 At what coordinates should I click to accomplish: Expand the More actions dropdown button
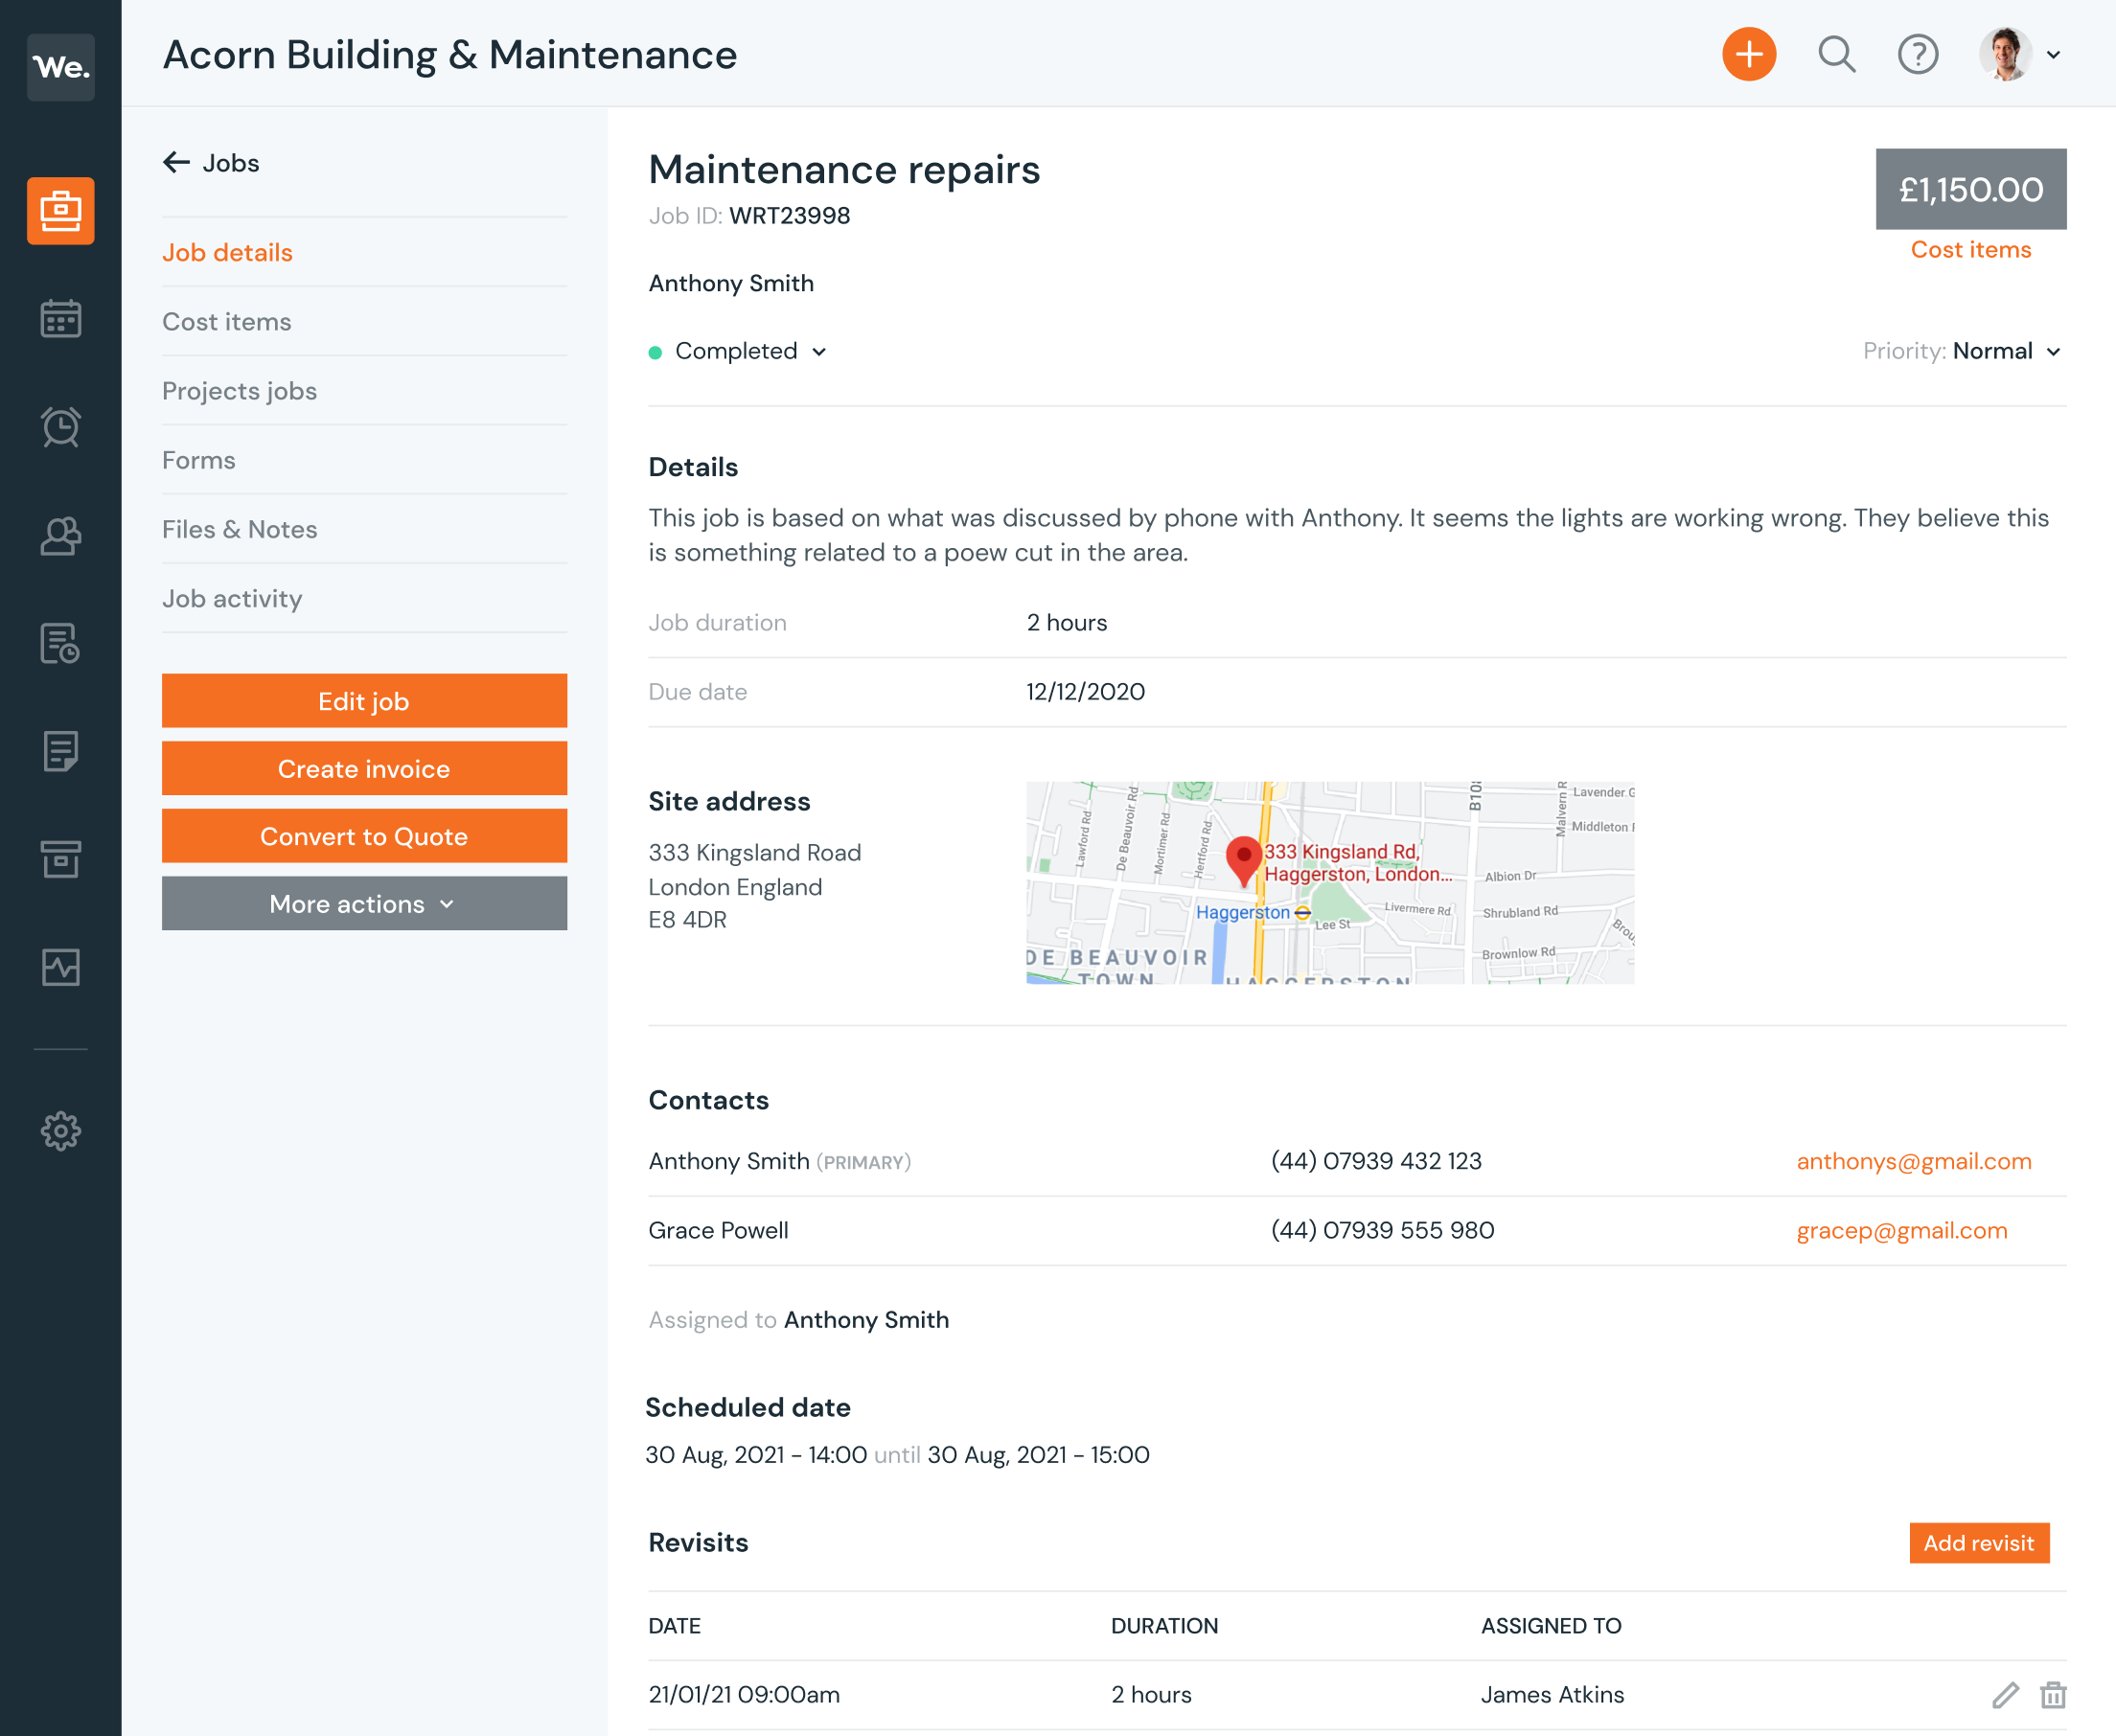tap(362, 903)
